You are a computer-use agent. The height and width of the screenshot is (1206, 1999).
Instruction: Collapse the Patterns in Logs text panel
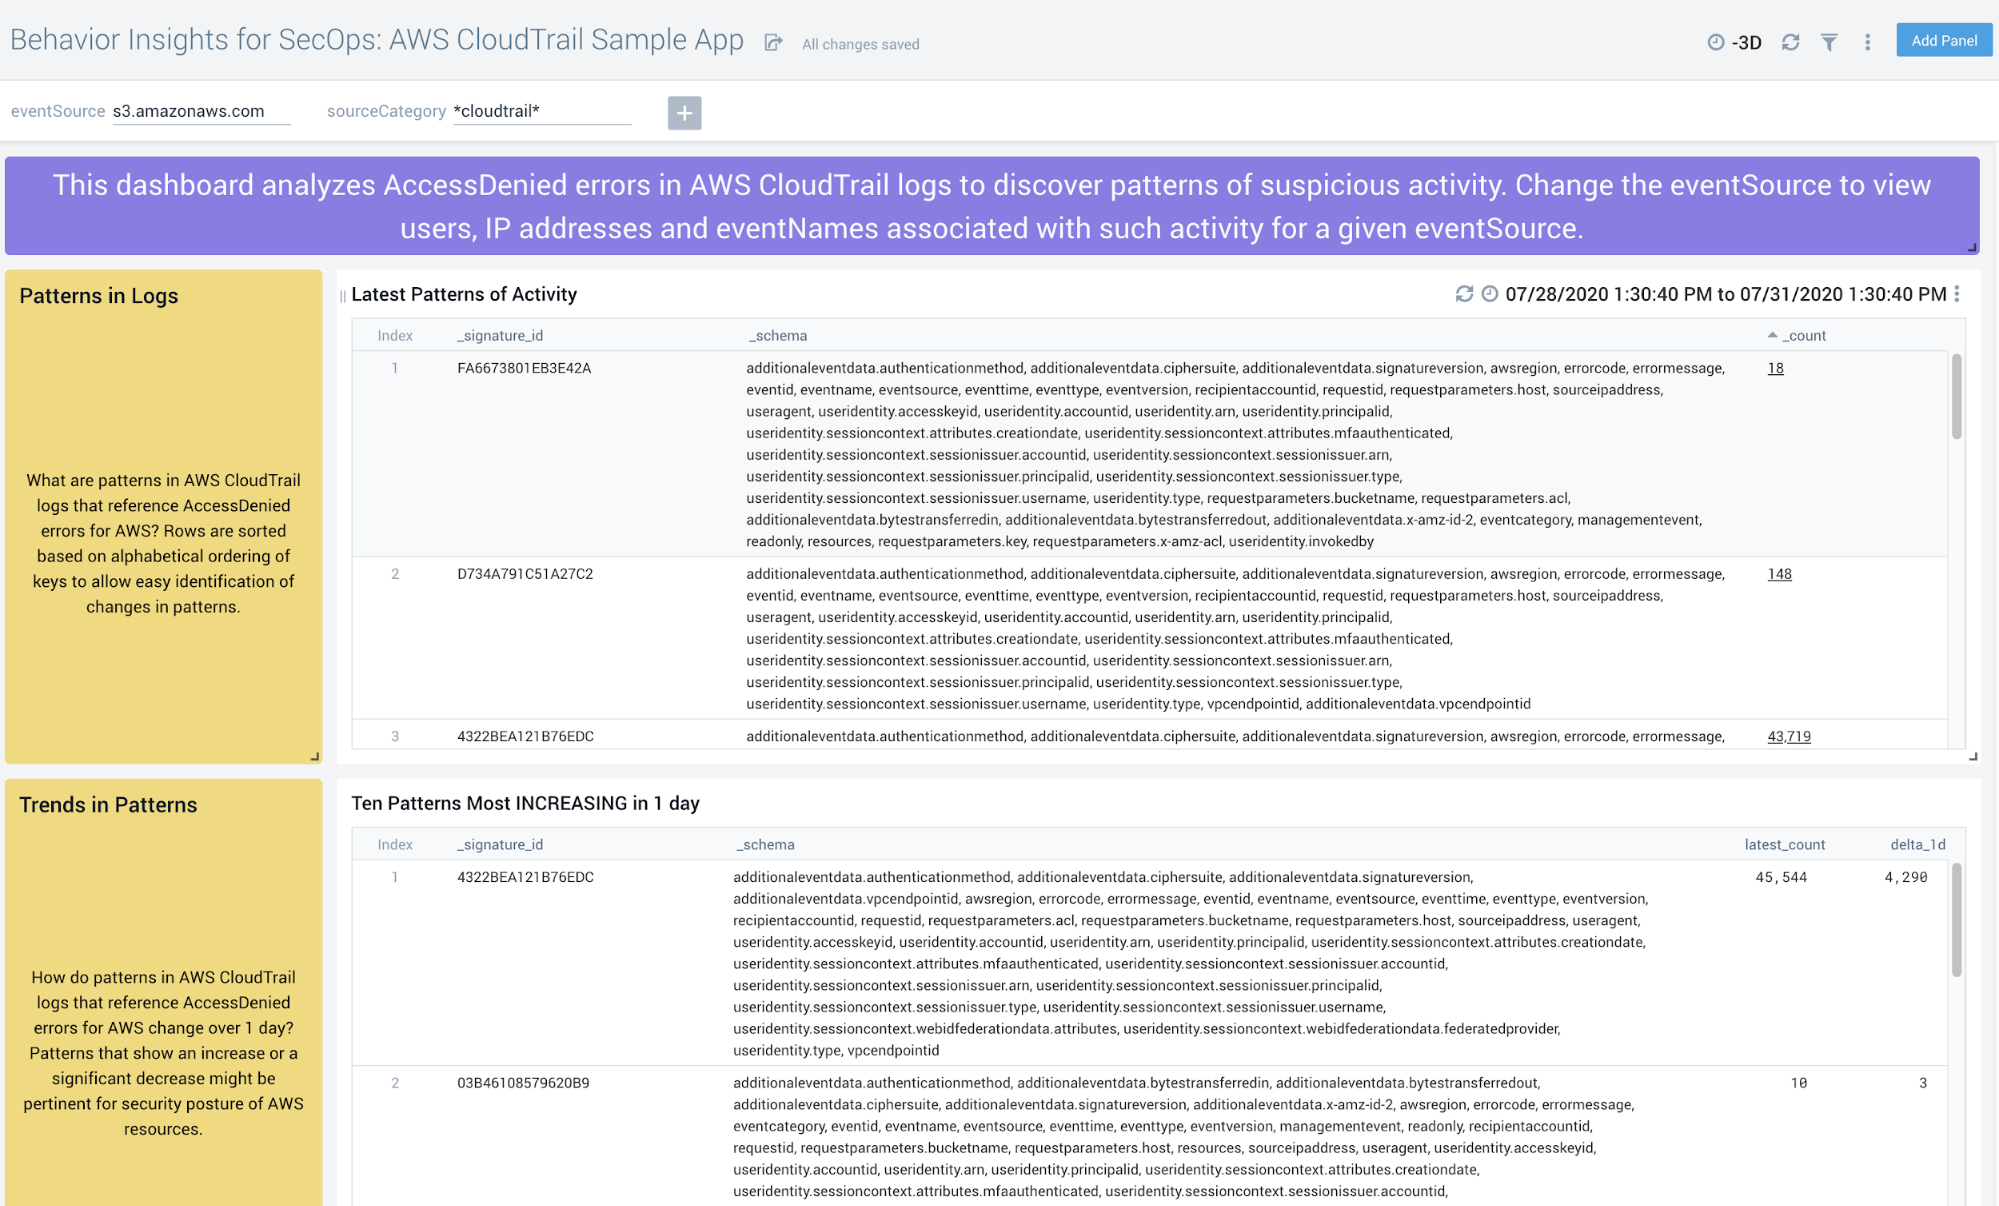(314, 755)
